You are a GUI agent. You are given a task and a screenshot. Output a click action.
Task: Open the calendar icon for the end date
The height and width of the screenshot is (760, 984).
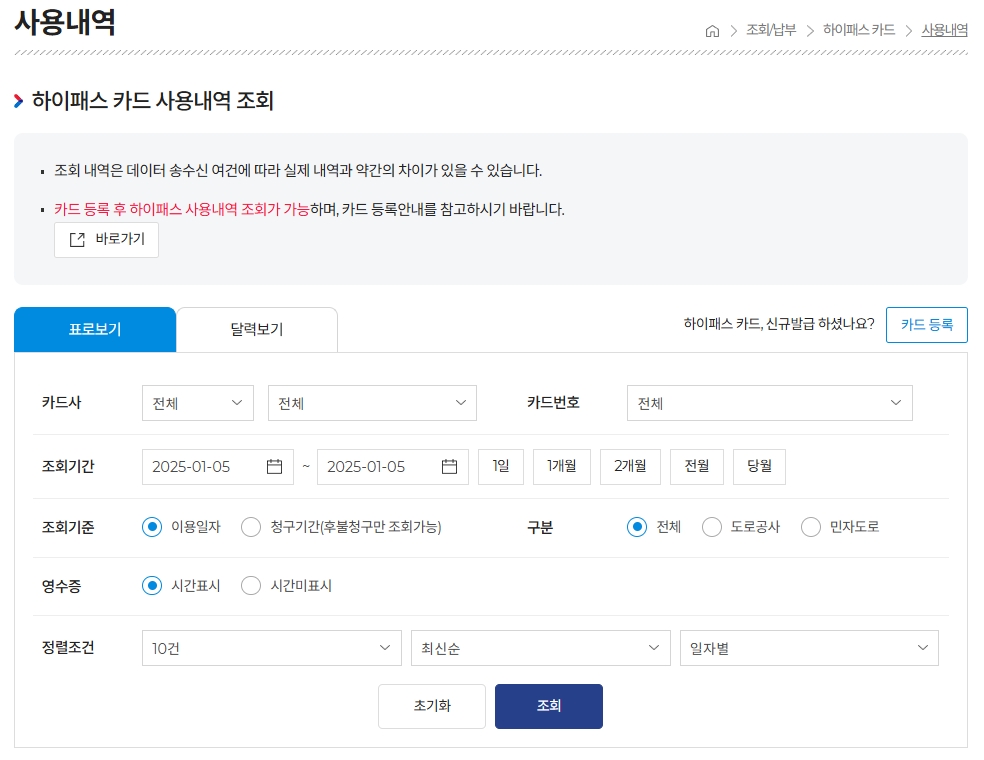(450, 466)
